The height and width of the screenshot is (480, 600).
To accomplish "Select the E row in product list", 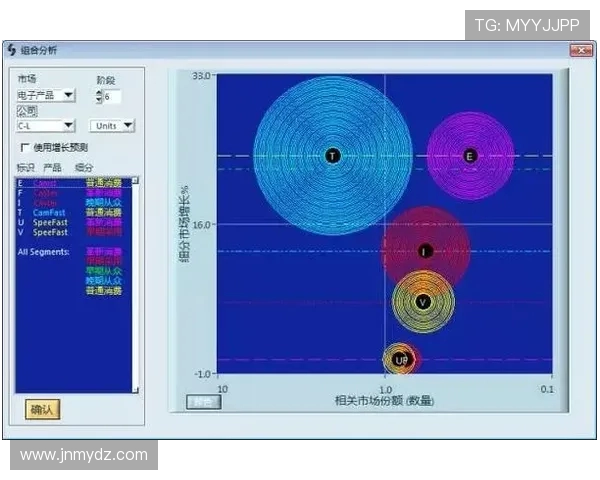I will click(x=60, y=183).
